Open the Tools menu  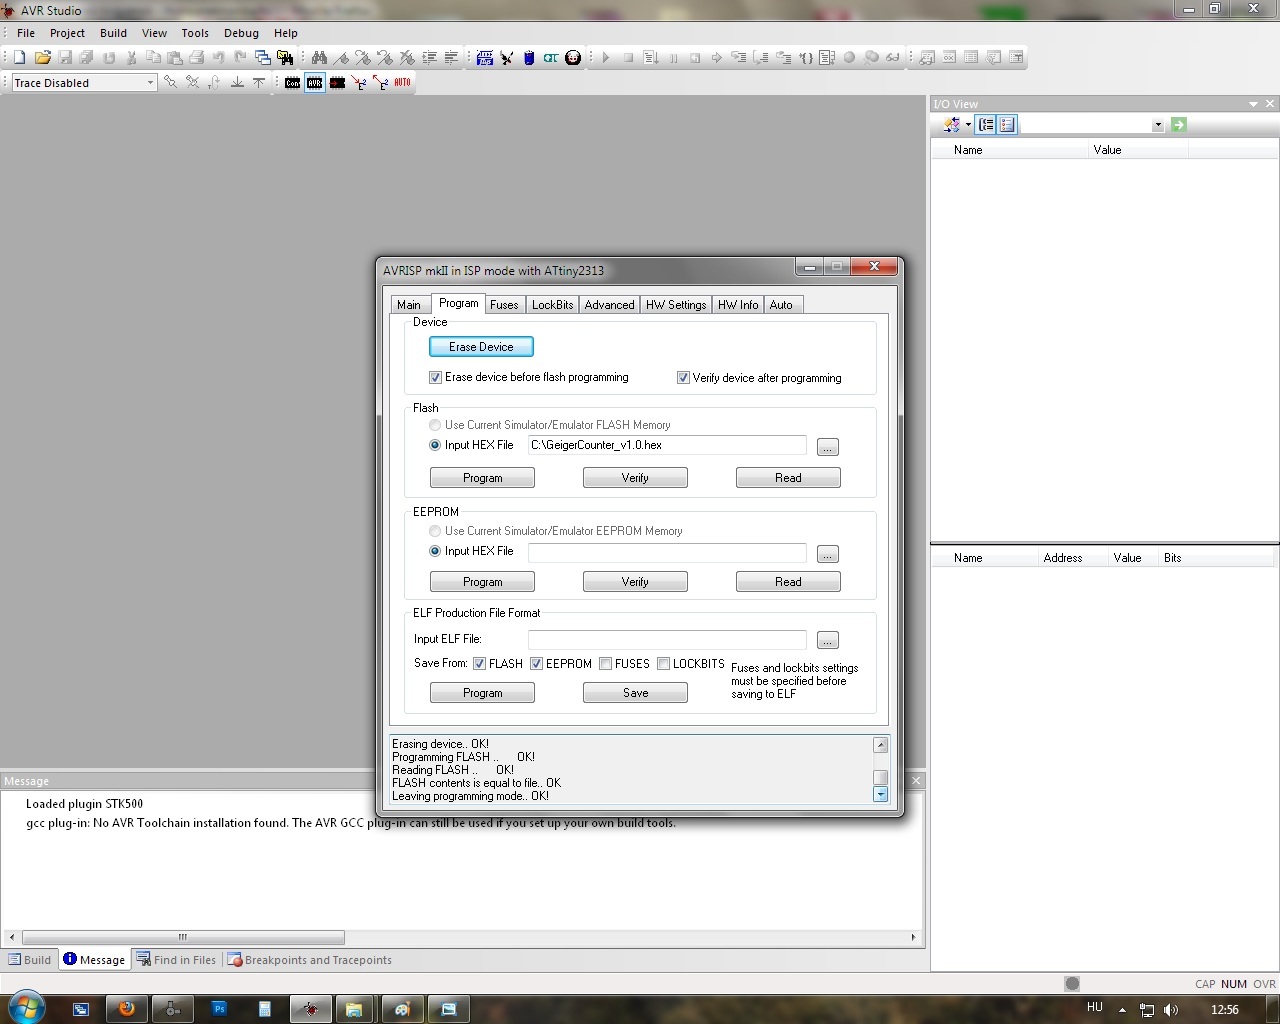195,33
